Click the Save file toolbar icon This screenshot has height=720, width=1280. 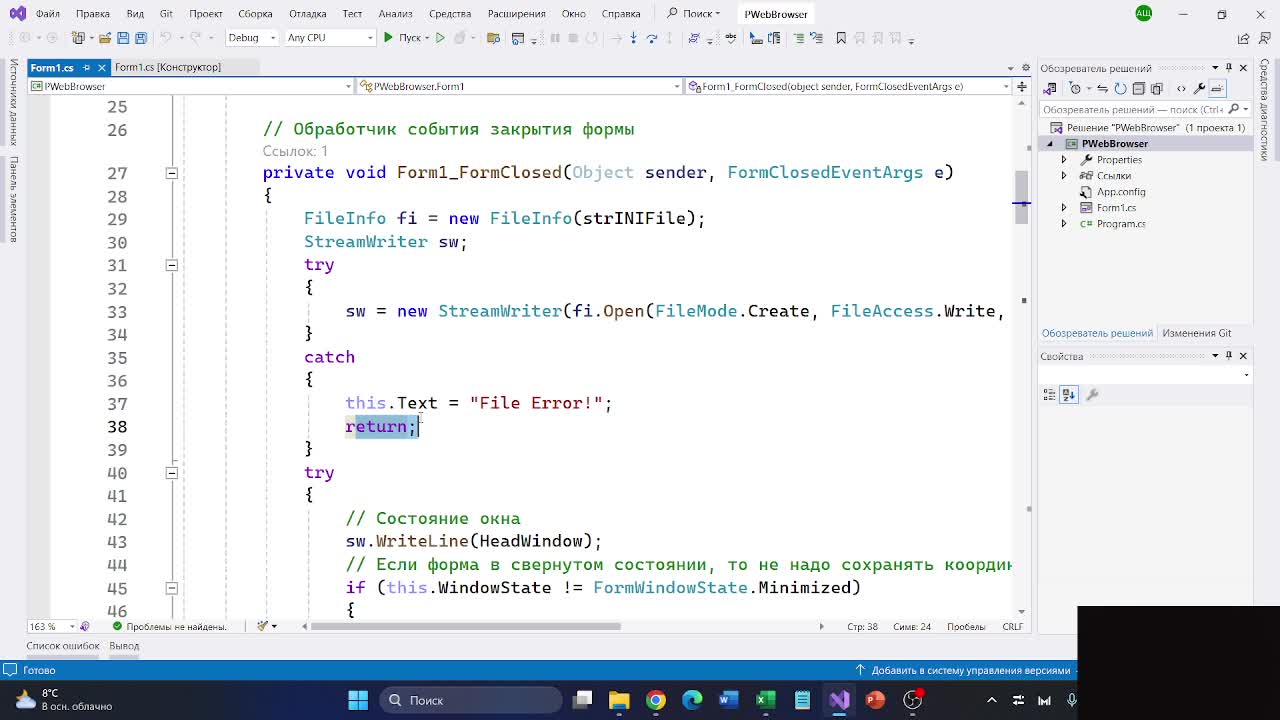pos(123,38)
